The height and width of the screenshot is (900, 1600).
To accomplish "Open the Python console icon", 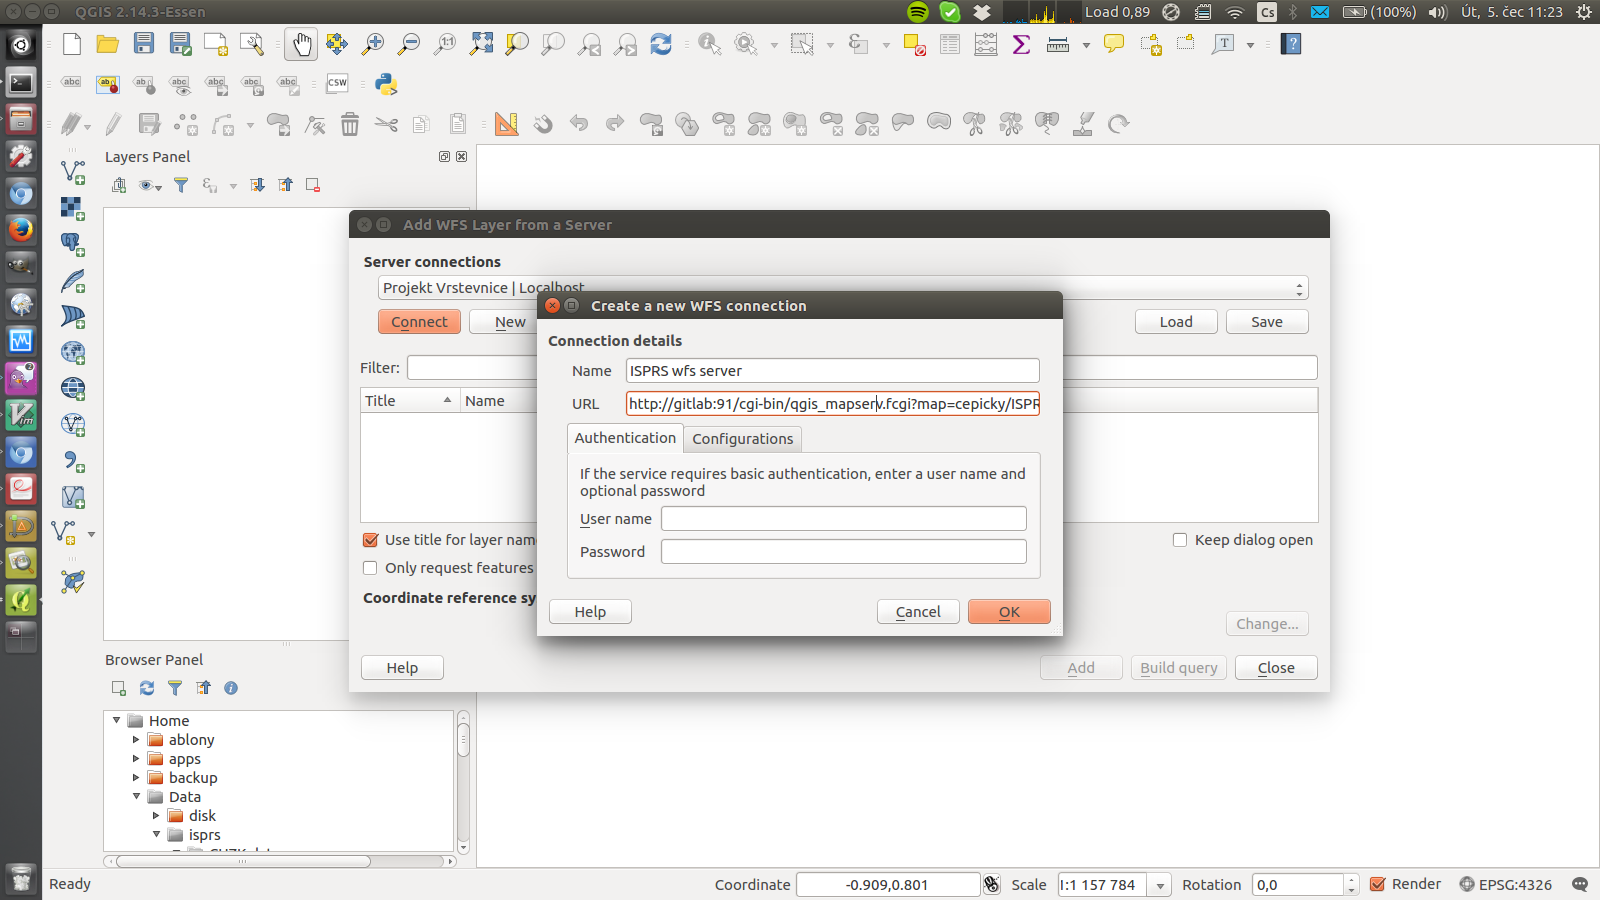I will (x=386, y=84).
